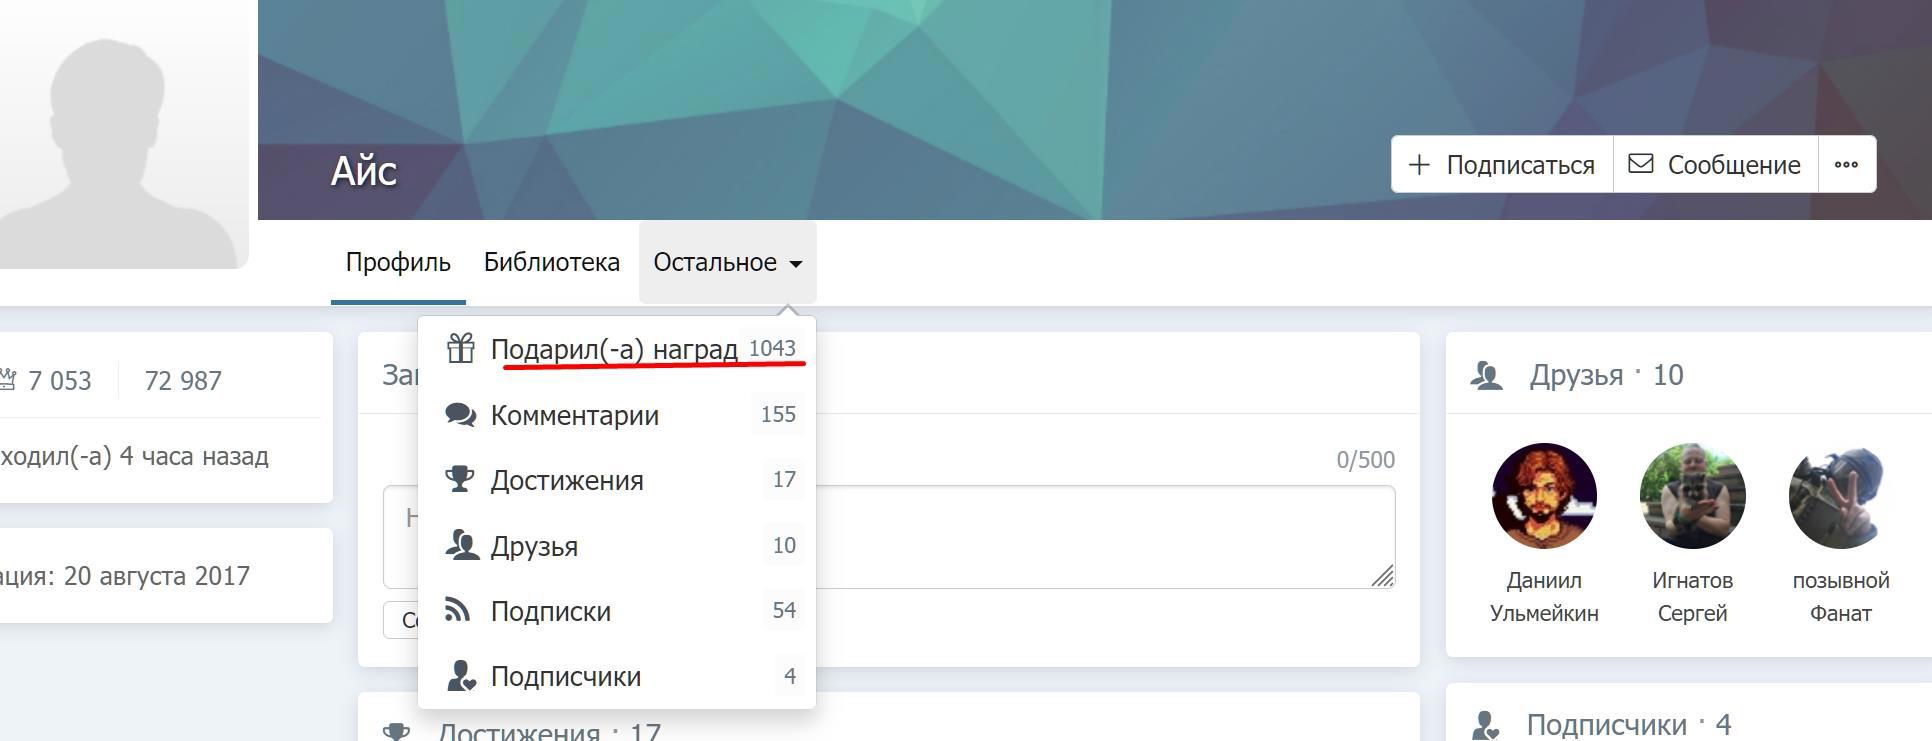
Task: Switch to the Библиотека tab
Action: click(552, 262)
